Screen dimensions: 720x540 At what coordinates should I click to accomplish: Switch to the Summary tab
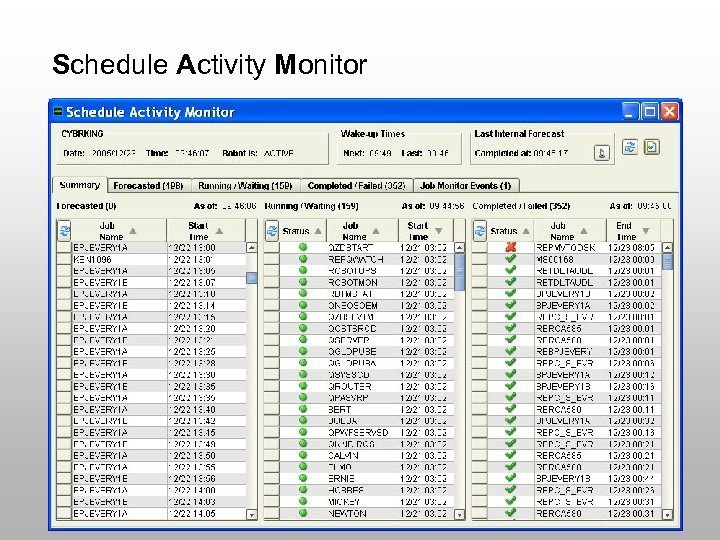80,185
